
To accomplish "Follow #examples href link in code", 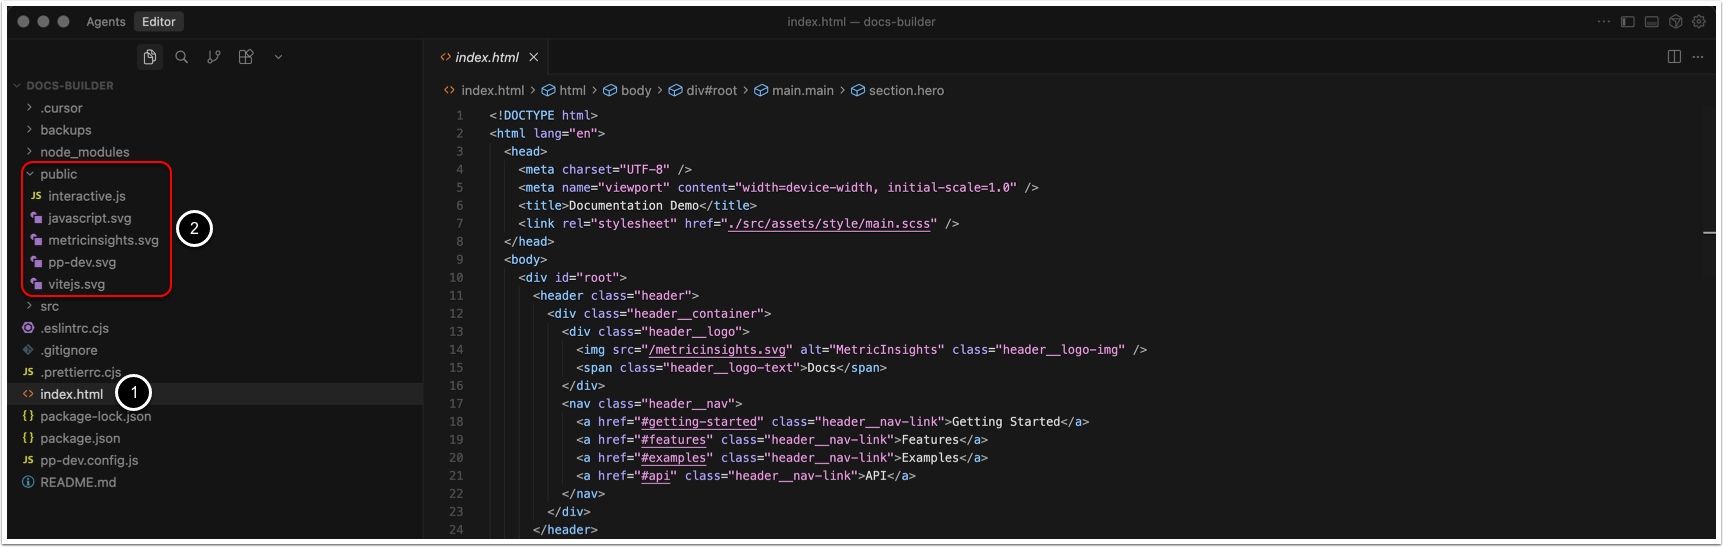I will pos(673,458).
